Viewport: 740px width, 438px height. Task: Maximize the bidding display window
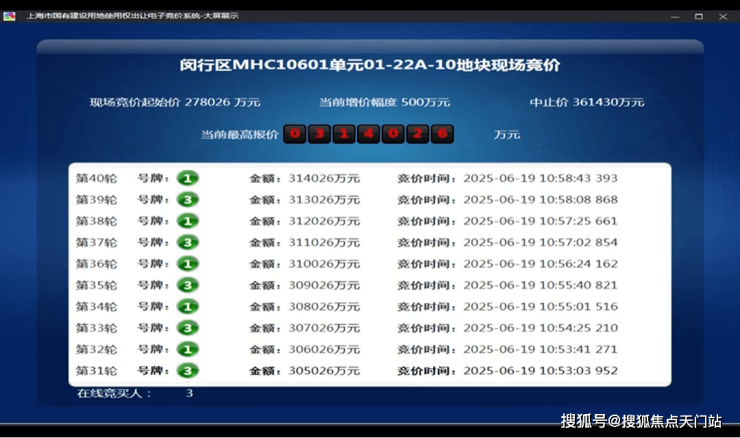coord(698,17)
